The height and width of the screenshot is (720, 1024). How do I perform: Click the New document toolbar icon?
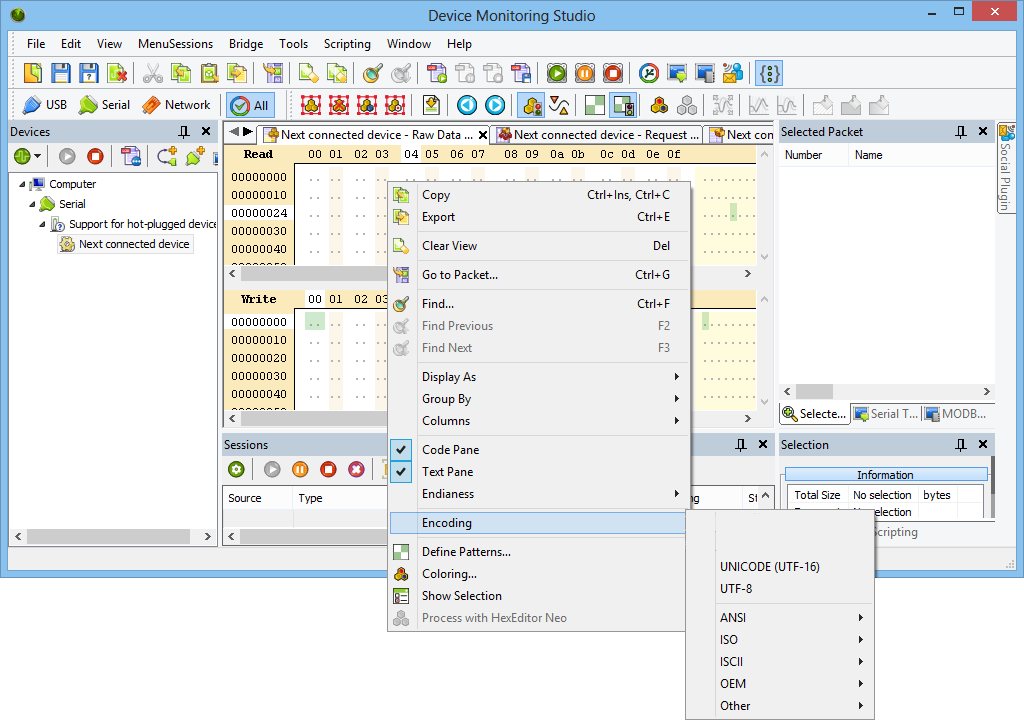(33, 73)
